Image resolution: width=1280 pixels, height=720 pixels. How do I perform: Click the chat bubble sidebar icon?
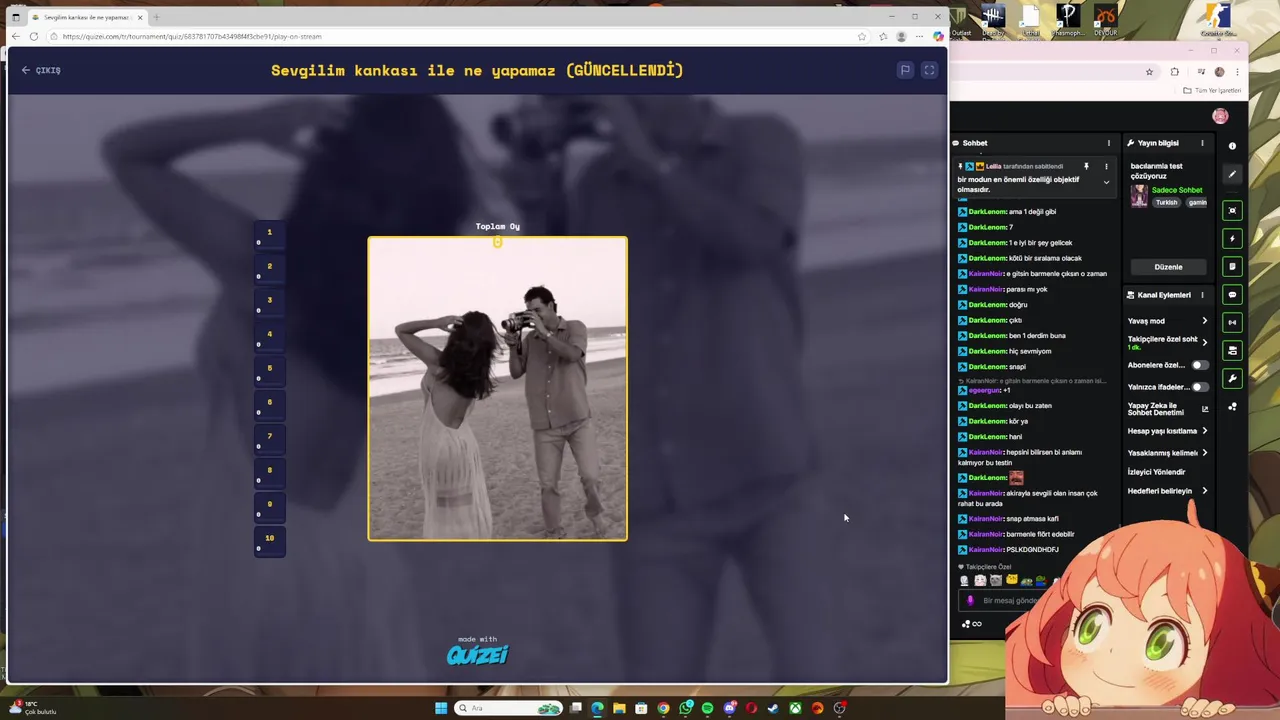[1232, 294]
